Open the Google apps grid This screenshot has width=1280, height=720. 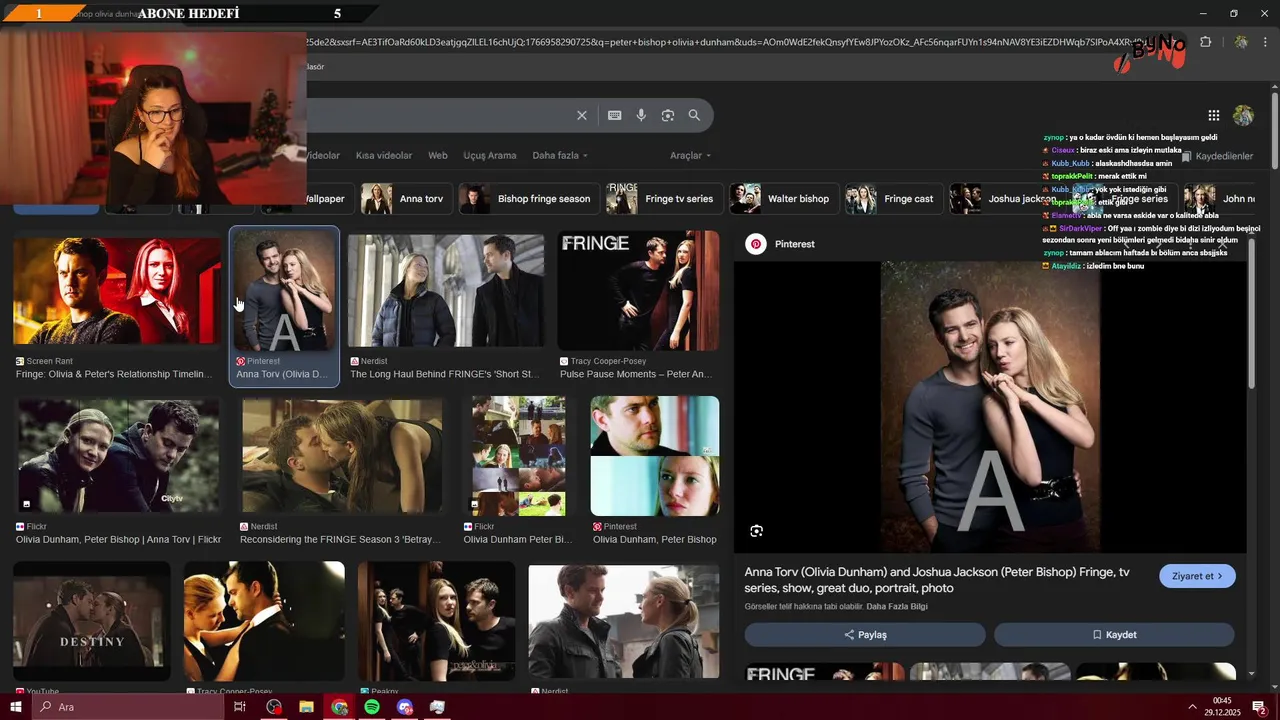pyautogui.click(x=1213, y=116)
